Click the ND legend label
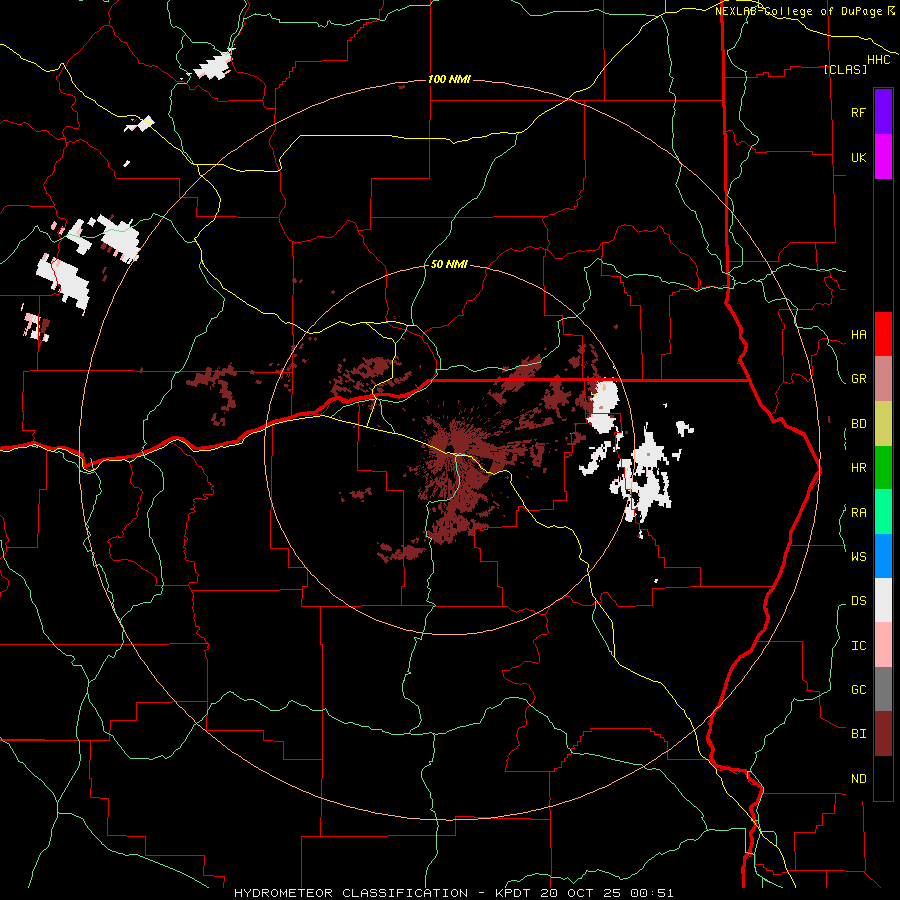Screen dimensions: 900x900 858,779
